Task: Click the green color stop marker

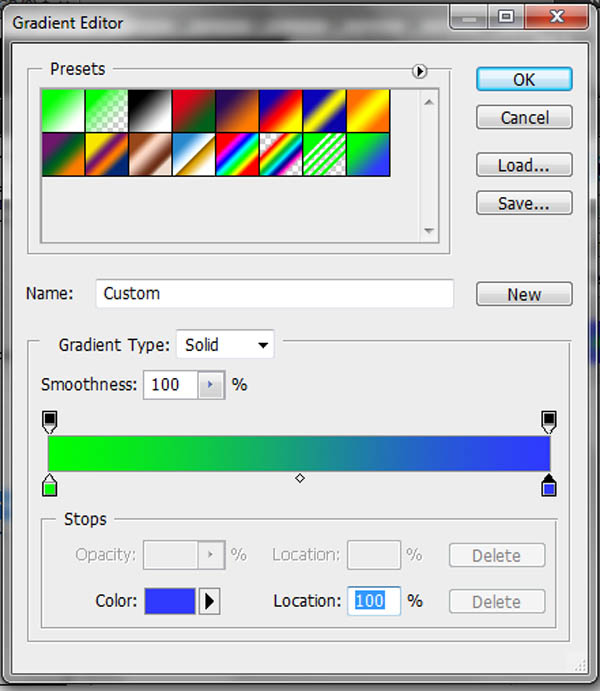Action: (50, 488)
